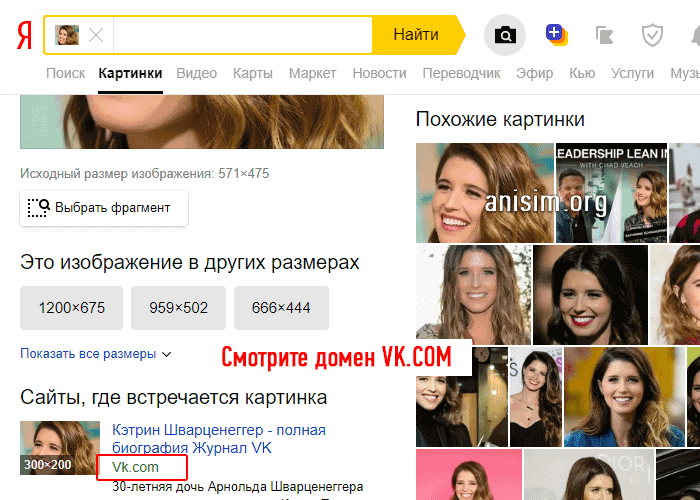Switch to the Поиск tab
This screenshot has height=500, width=700.
coord(66,73)
